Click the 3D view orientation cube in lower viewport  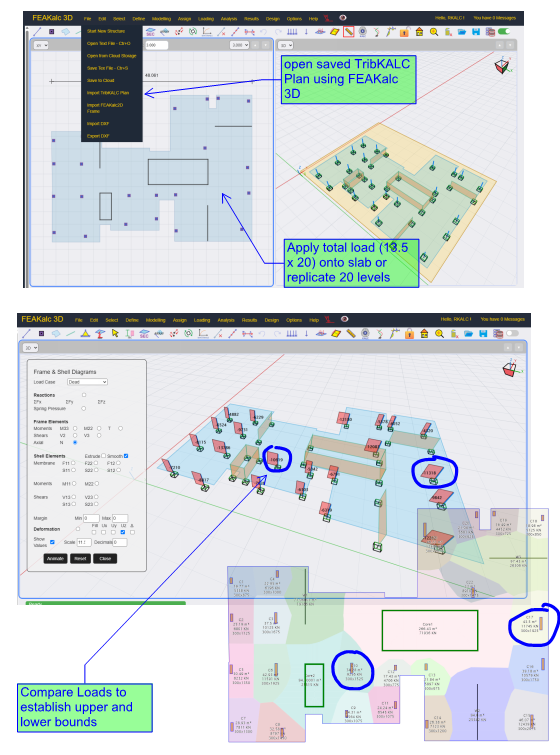[x=509, y=369]
